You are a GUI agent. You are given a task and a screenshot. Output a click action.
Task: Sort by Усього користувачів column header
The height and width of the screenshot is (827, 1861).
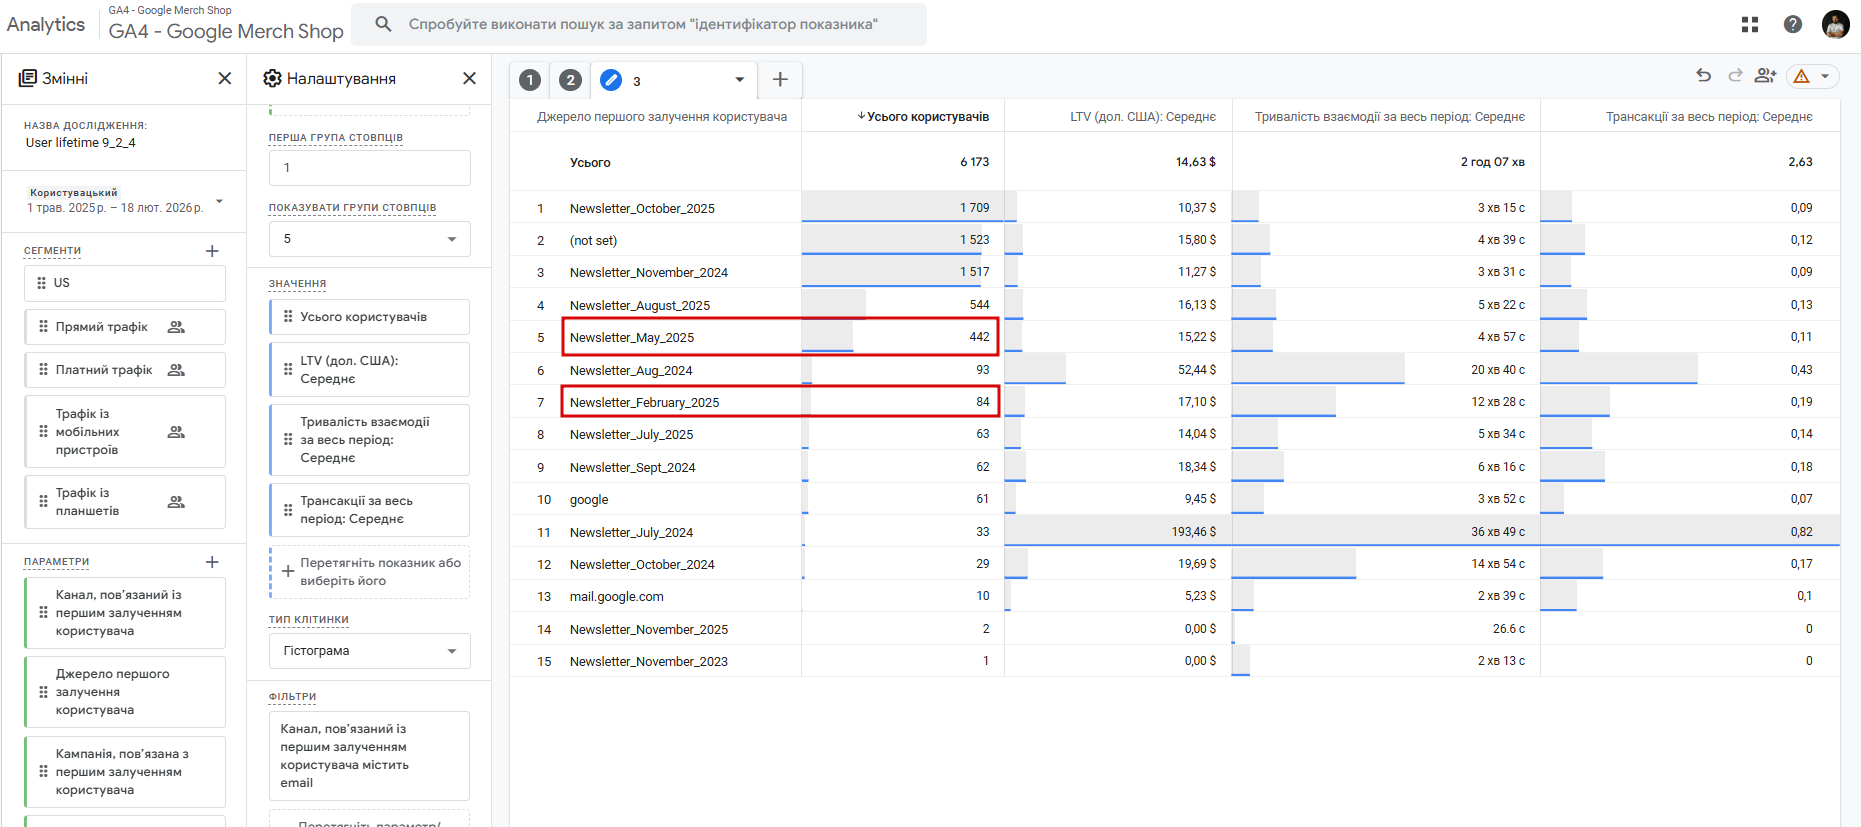tap(926, 117)
